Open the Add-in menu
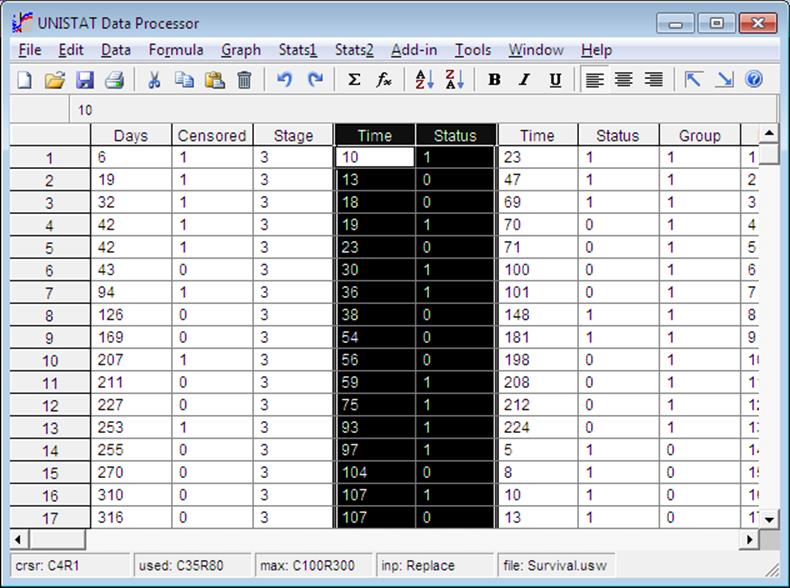The image size is (790, 588). pos(414,50)
